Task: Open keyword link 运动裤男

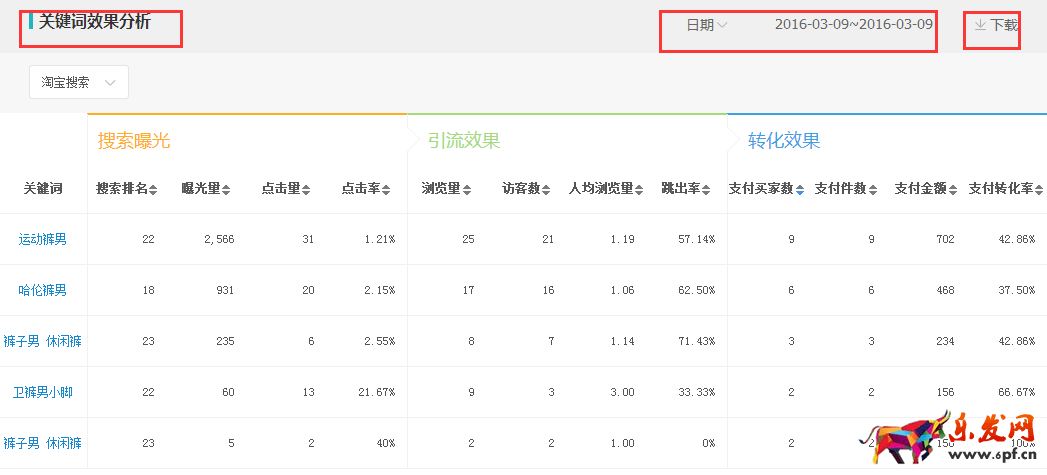Action: pyautogui.click(x=43, y=239)
